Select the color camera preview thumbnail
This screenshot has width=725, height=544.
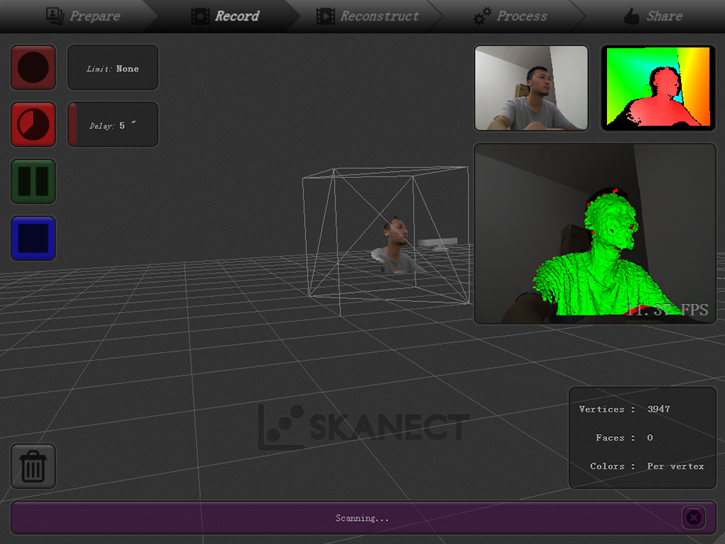point(531,88)
